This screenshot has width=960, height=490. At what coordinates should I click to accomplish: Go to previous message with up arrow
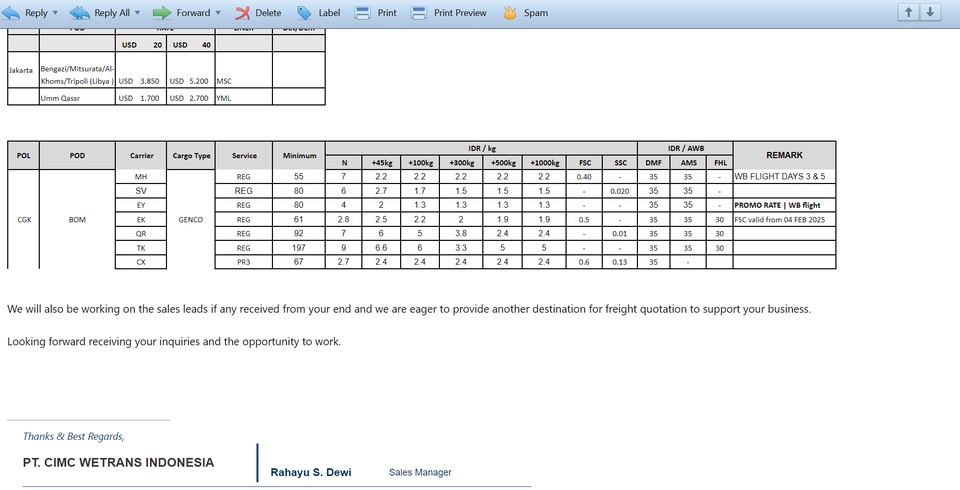(x=908, y=12)
